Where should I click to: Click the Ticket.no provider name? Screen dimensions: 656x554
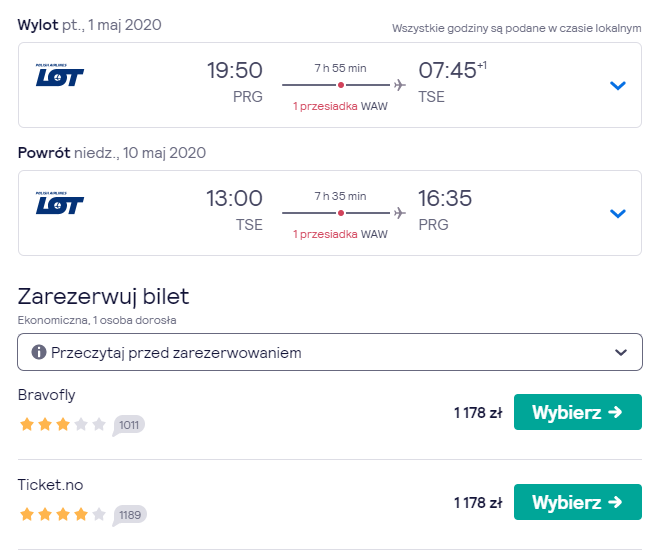50,485
